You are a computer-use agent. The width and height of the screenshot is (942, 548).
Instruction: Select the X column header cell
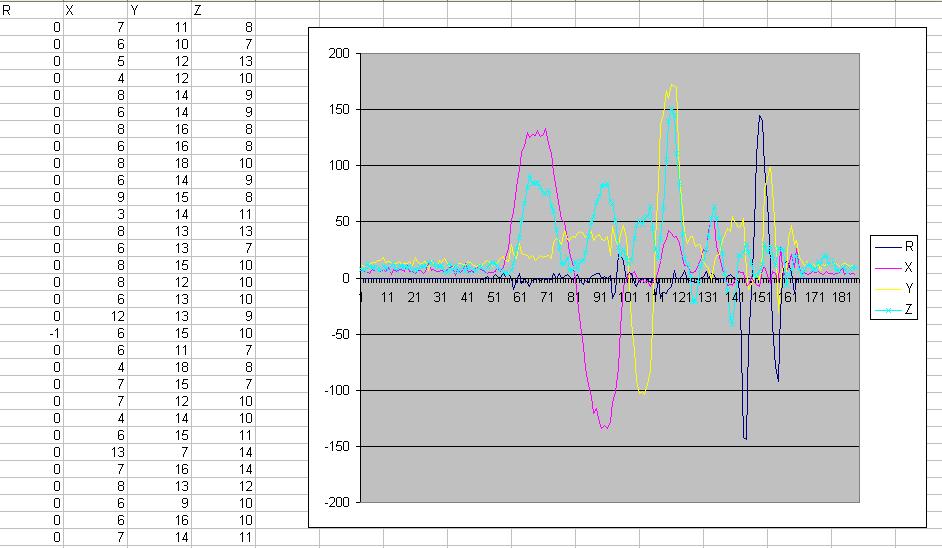95,10
